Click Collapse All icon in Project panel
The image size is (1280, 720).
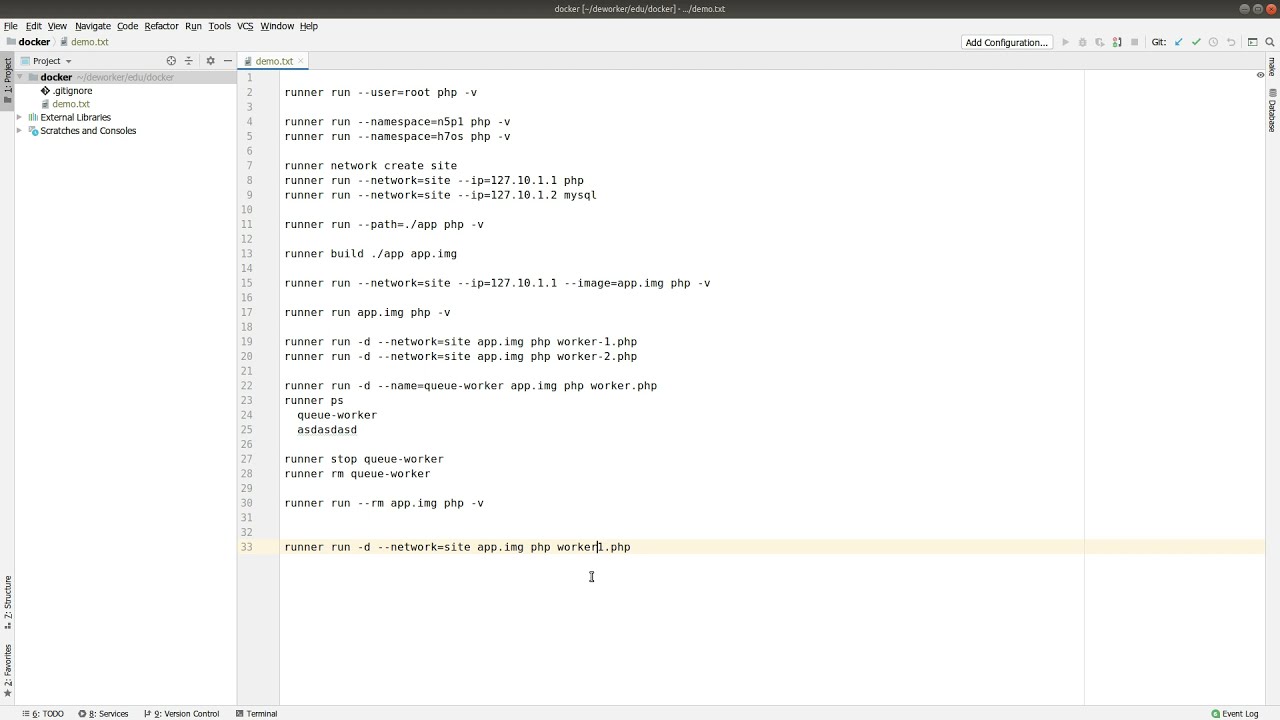(x=188, y=61)
